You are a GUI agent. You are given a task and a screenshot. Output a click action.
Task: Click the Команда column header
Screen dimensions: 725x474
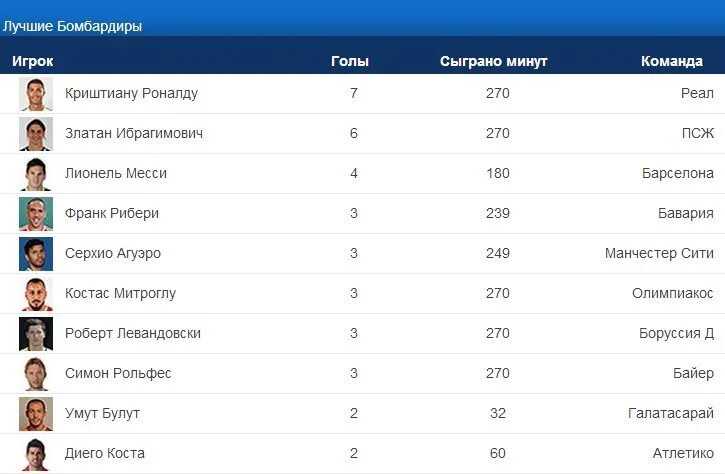[x=672, y=61]
